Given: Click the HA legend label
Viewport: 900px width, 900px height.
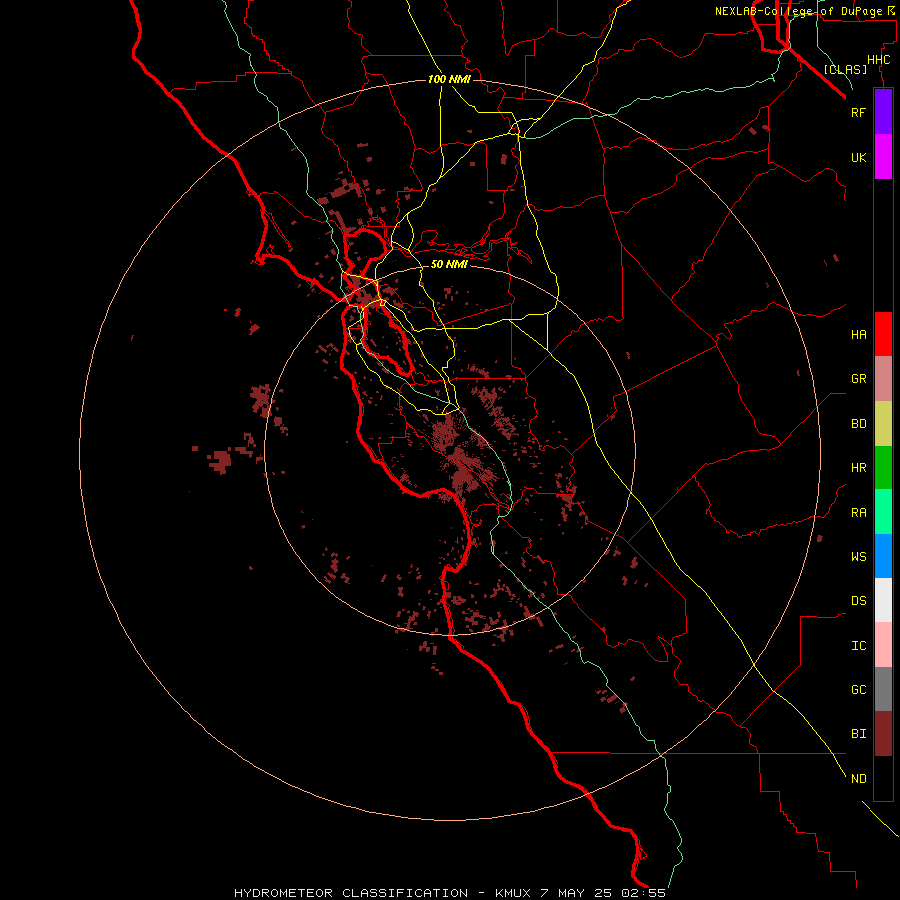Looking at the screenshot, I should coord(858,334).
